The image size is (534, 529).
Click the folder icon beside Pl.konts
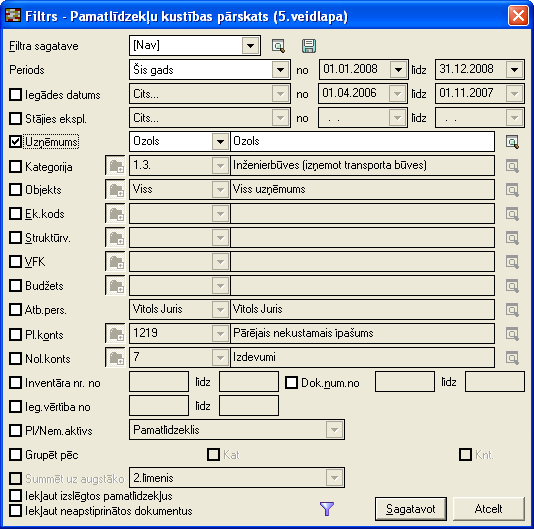pyautogui.click(x=115, y=333)
